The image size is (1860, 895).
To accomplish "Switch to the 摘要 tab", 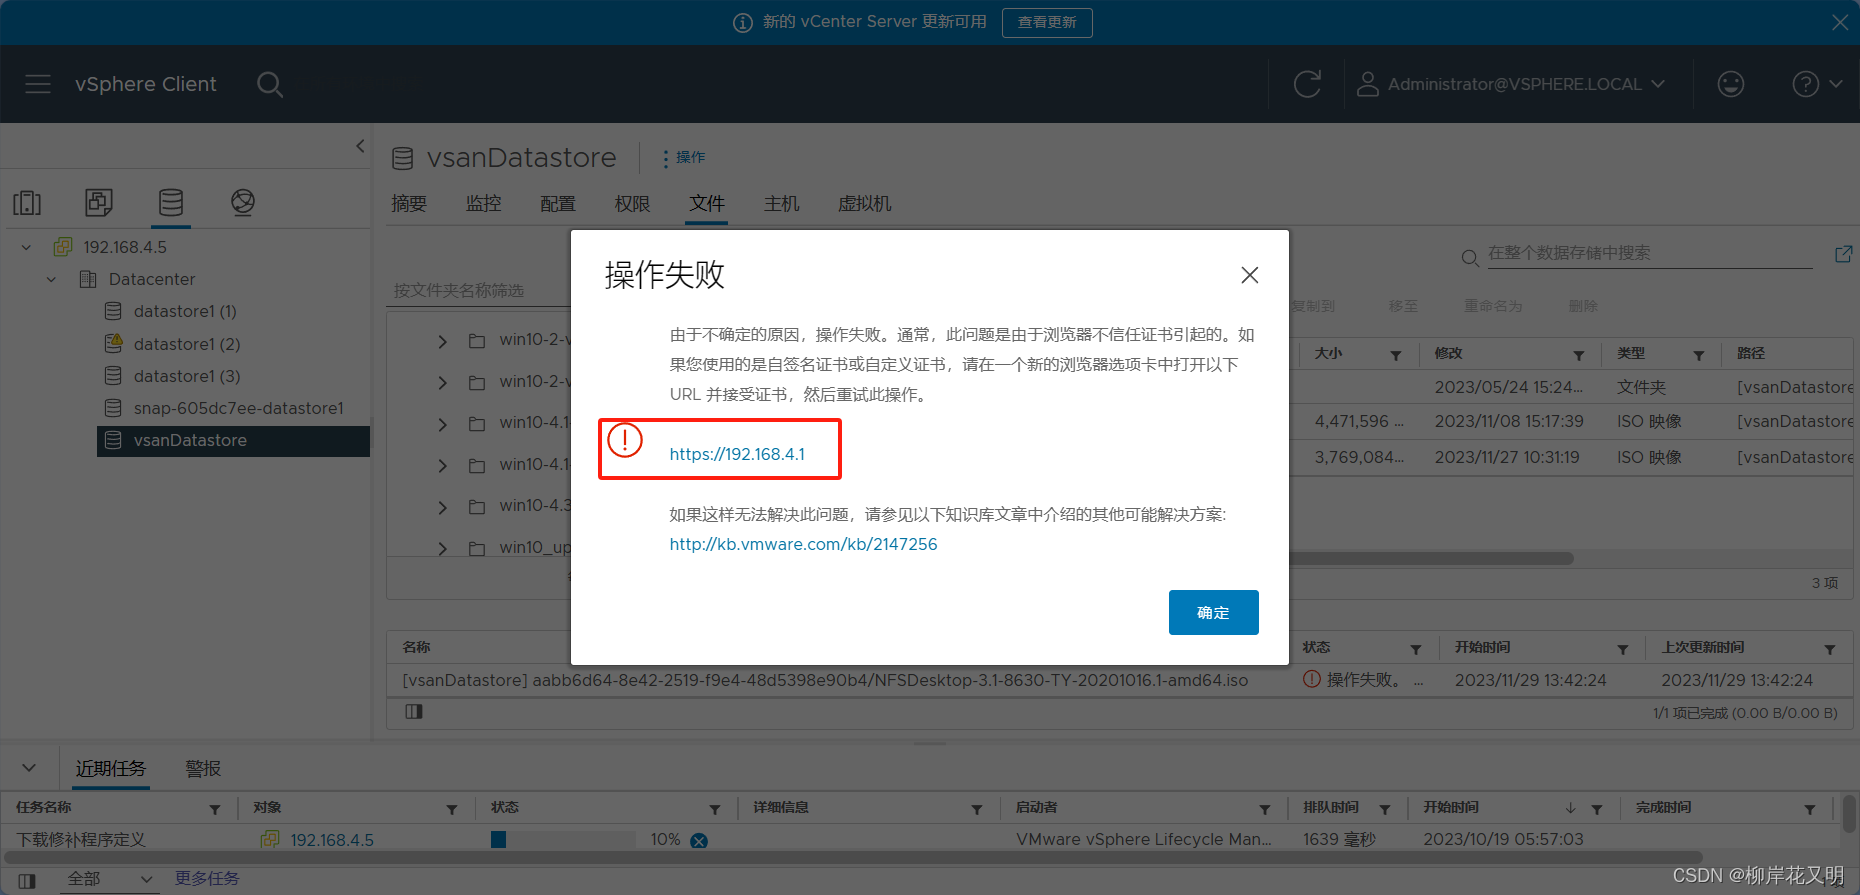I will 409,204.
